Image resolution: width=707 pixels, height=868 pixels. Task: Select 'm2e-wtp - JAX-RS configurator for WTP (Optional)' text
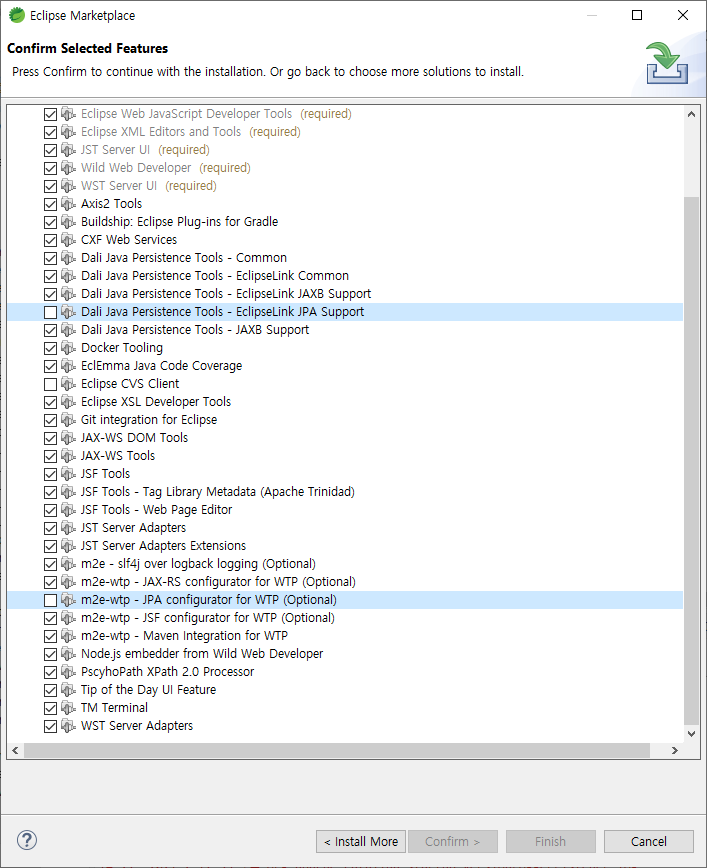click(x=218, y=582)
